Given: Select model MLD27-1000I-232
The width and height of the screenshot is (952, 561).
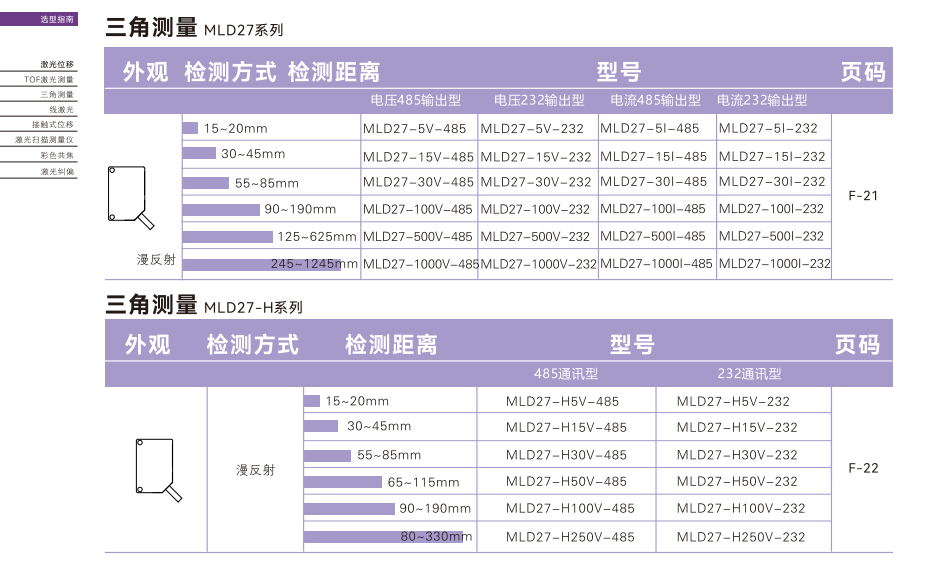Looking at the screenshot, I should (x=774, y=264).
